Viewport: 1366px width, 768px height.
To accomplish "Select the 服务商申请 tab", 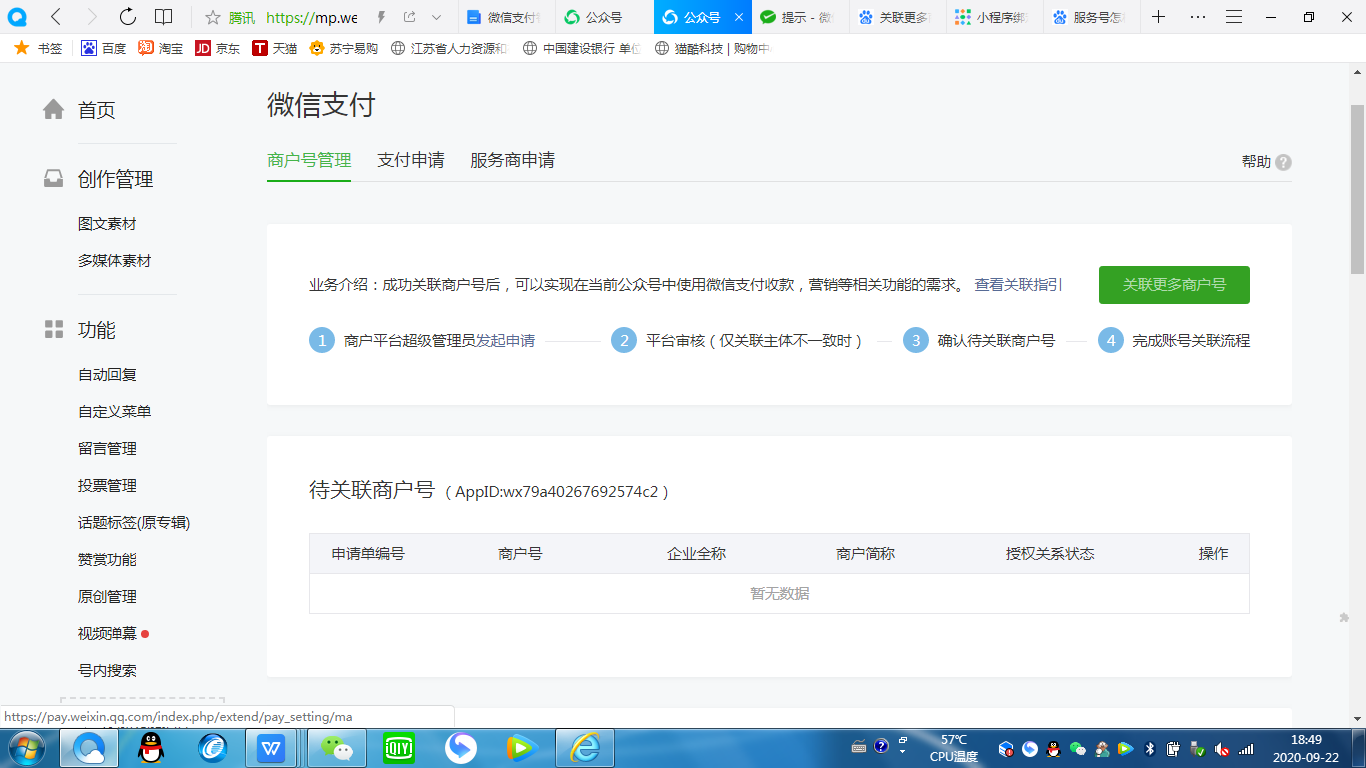I will click(x=513, y=160).
